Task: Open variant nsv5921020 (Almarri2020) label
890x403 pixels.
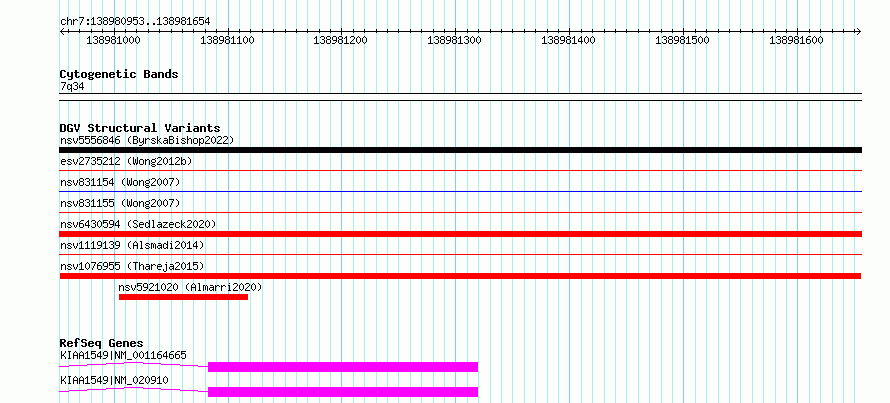Action: [190, 287]
